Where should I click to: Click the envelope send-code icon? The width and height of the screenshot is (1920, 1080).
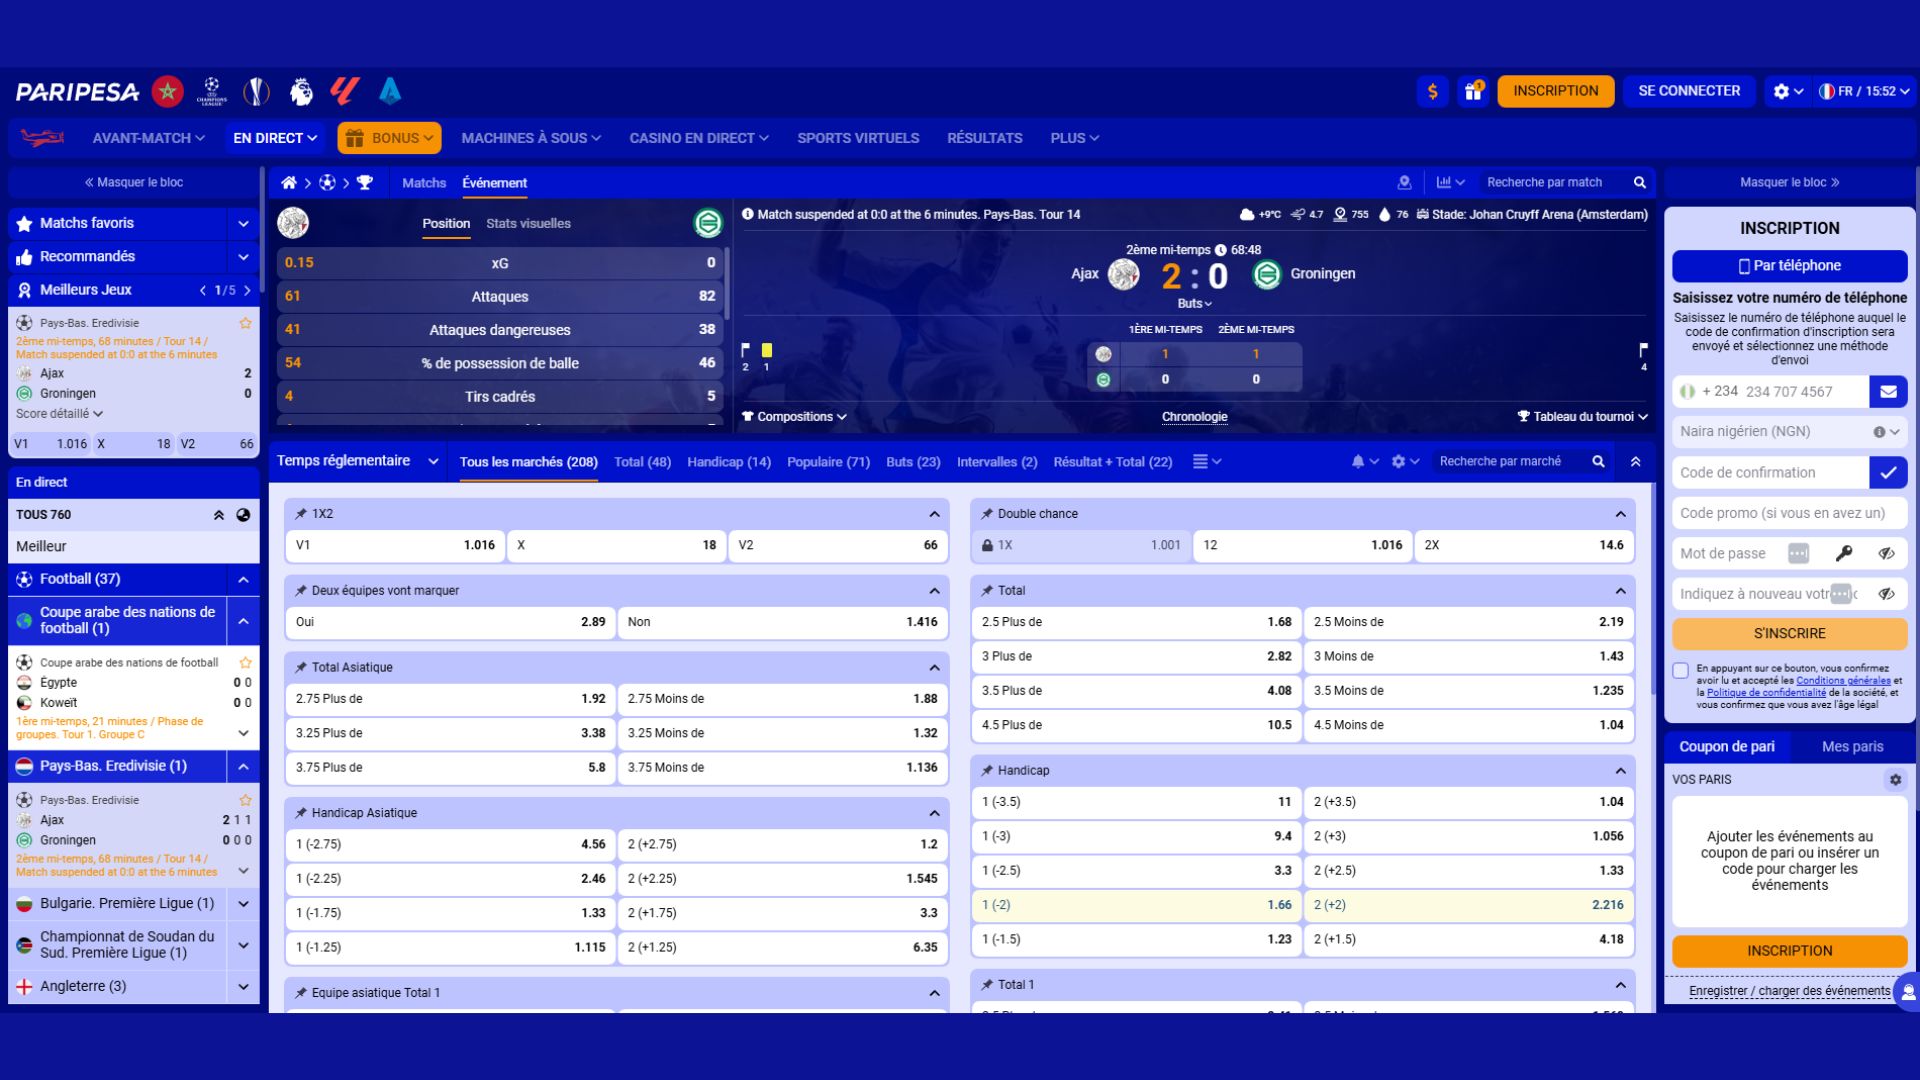tap(1888, 392)
